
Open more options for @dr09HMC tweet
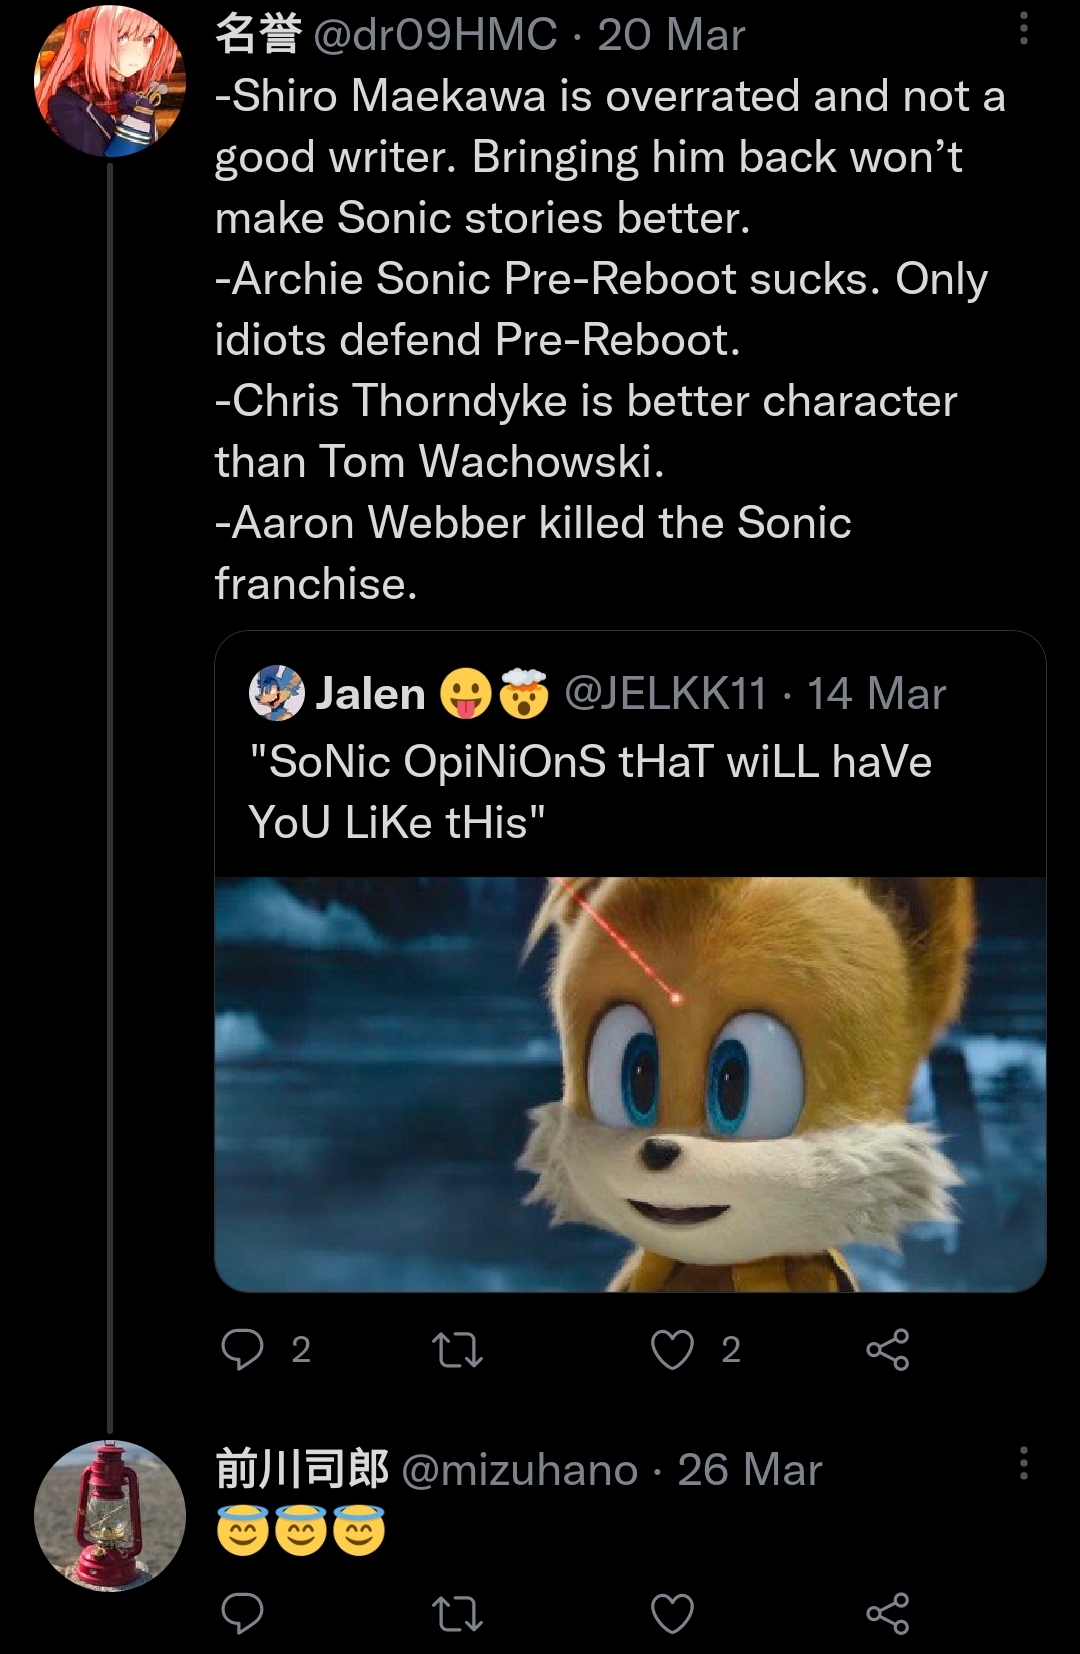(x=1023, y=29)
